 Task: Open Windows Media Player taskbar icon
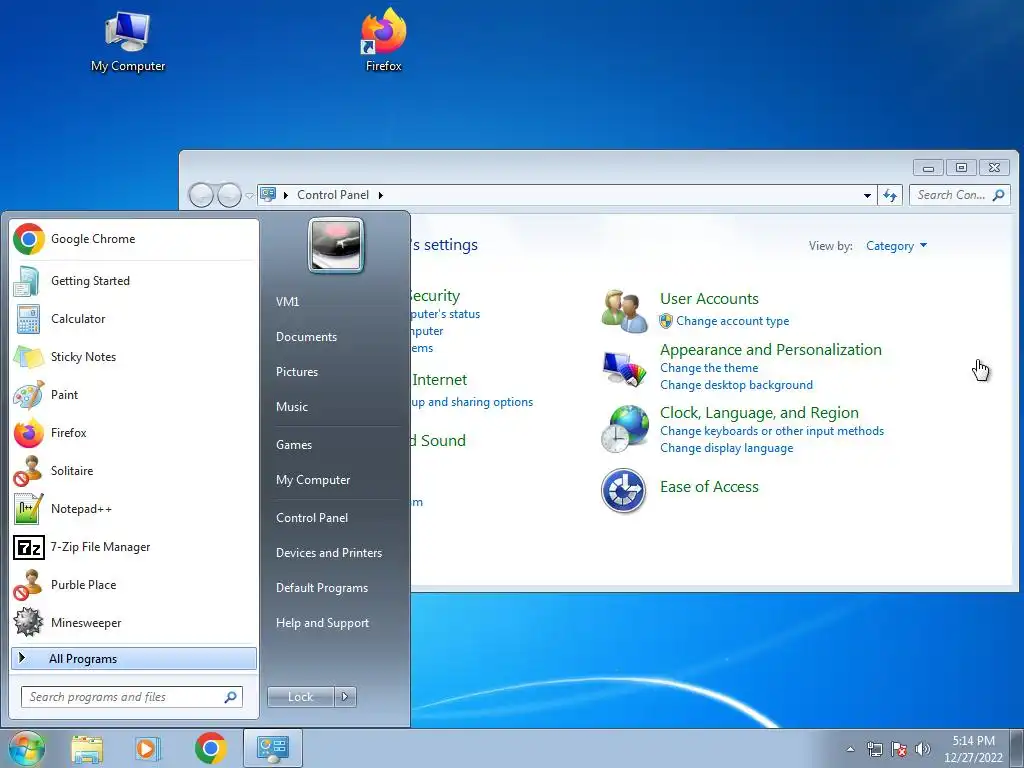pos(148,748)
